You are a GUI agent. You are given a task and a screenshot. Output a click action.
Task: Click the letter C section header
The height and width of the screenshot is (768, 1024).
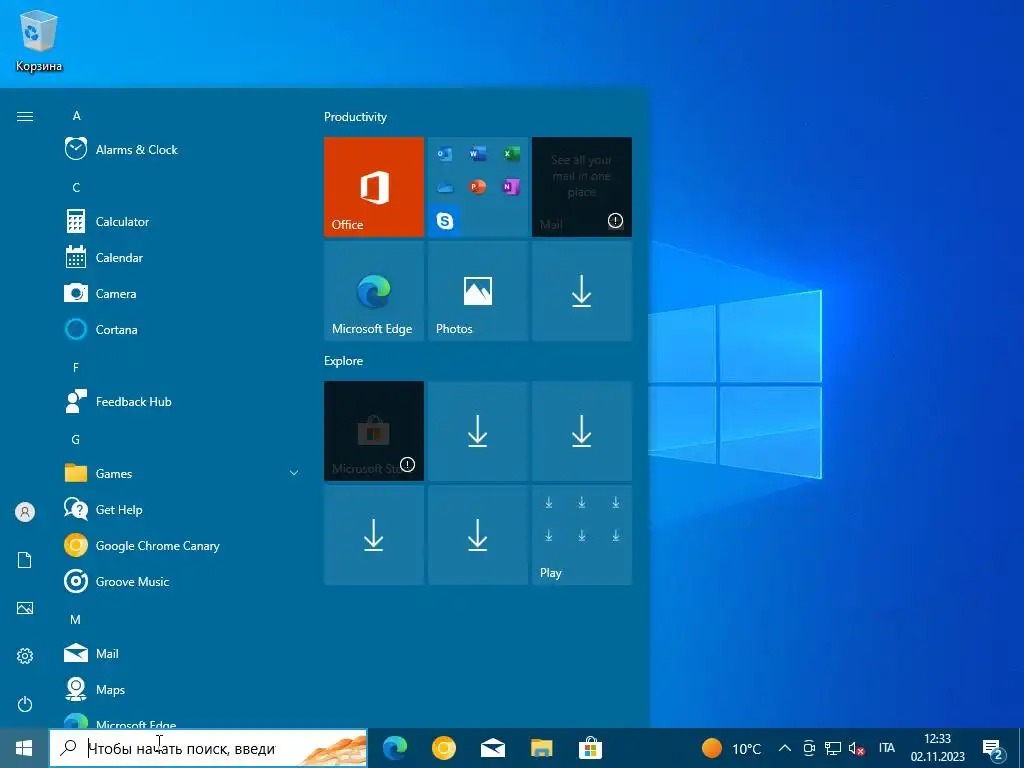(76, 187)
